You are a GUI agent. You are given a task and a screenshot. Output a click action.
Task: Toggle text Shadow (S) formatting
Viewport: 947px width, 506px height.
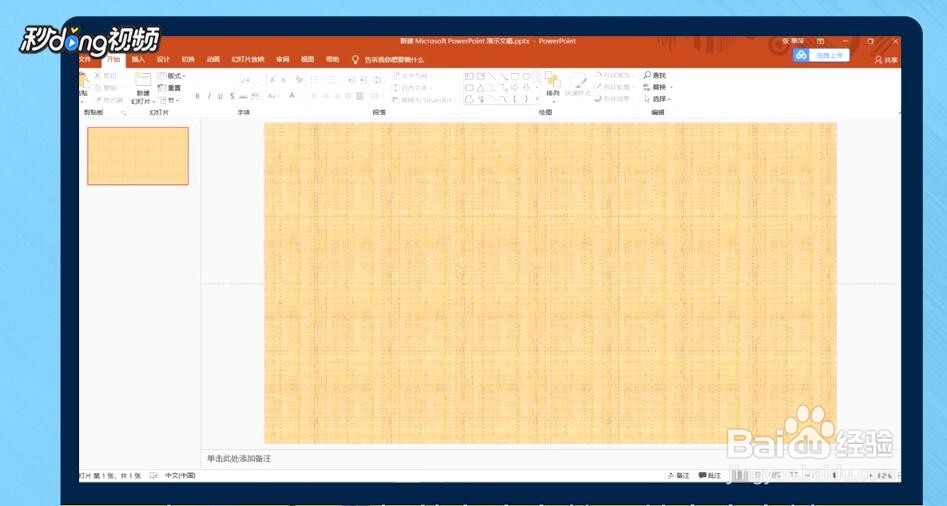pyautogui.click(x=232, y=97)
